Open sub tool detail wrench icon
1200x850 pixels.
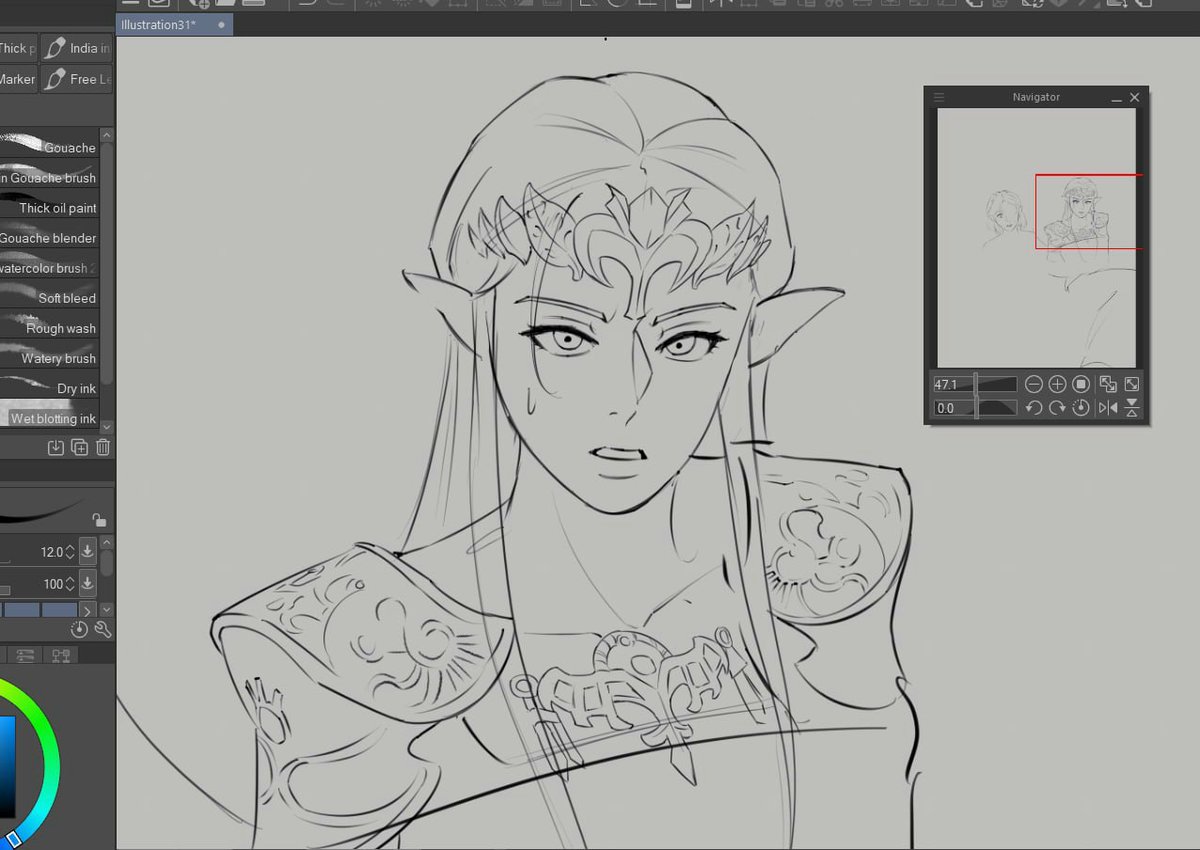(x=102, y=629)
